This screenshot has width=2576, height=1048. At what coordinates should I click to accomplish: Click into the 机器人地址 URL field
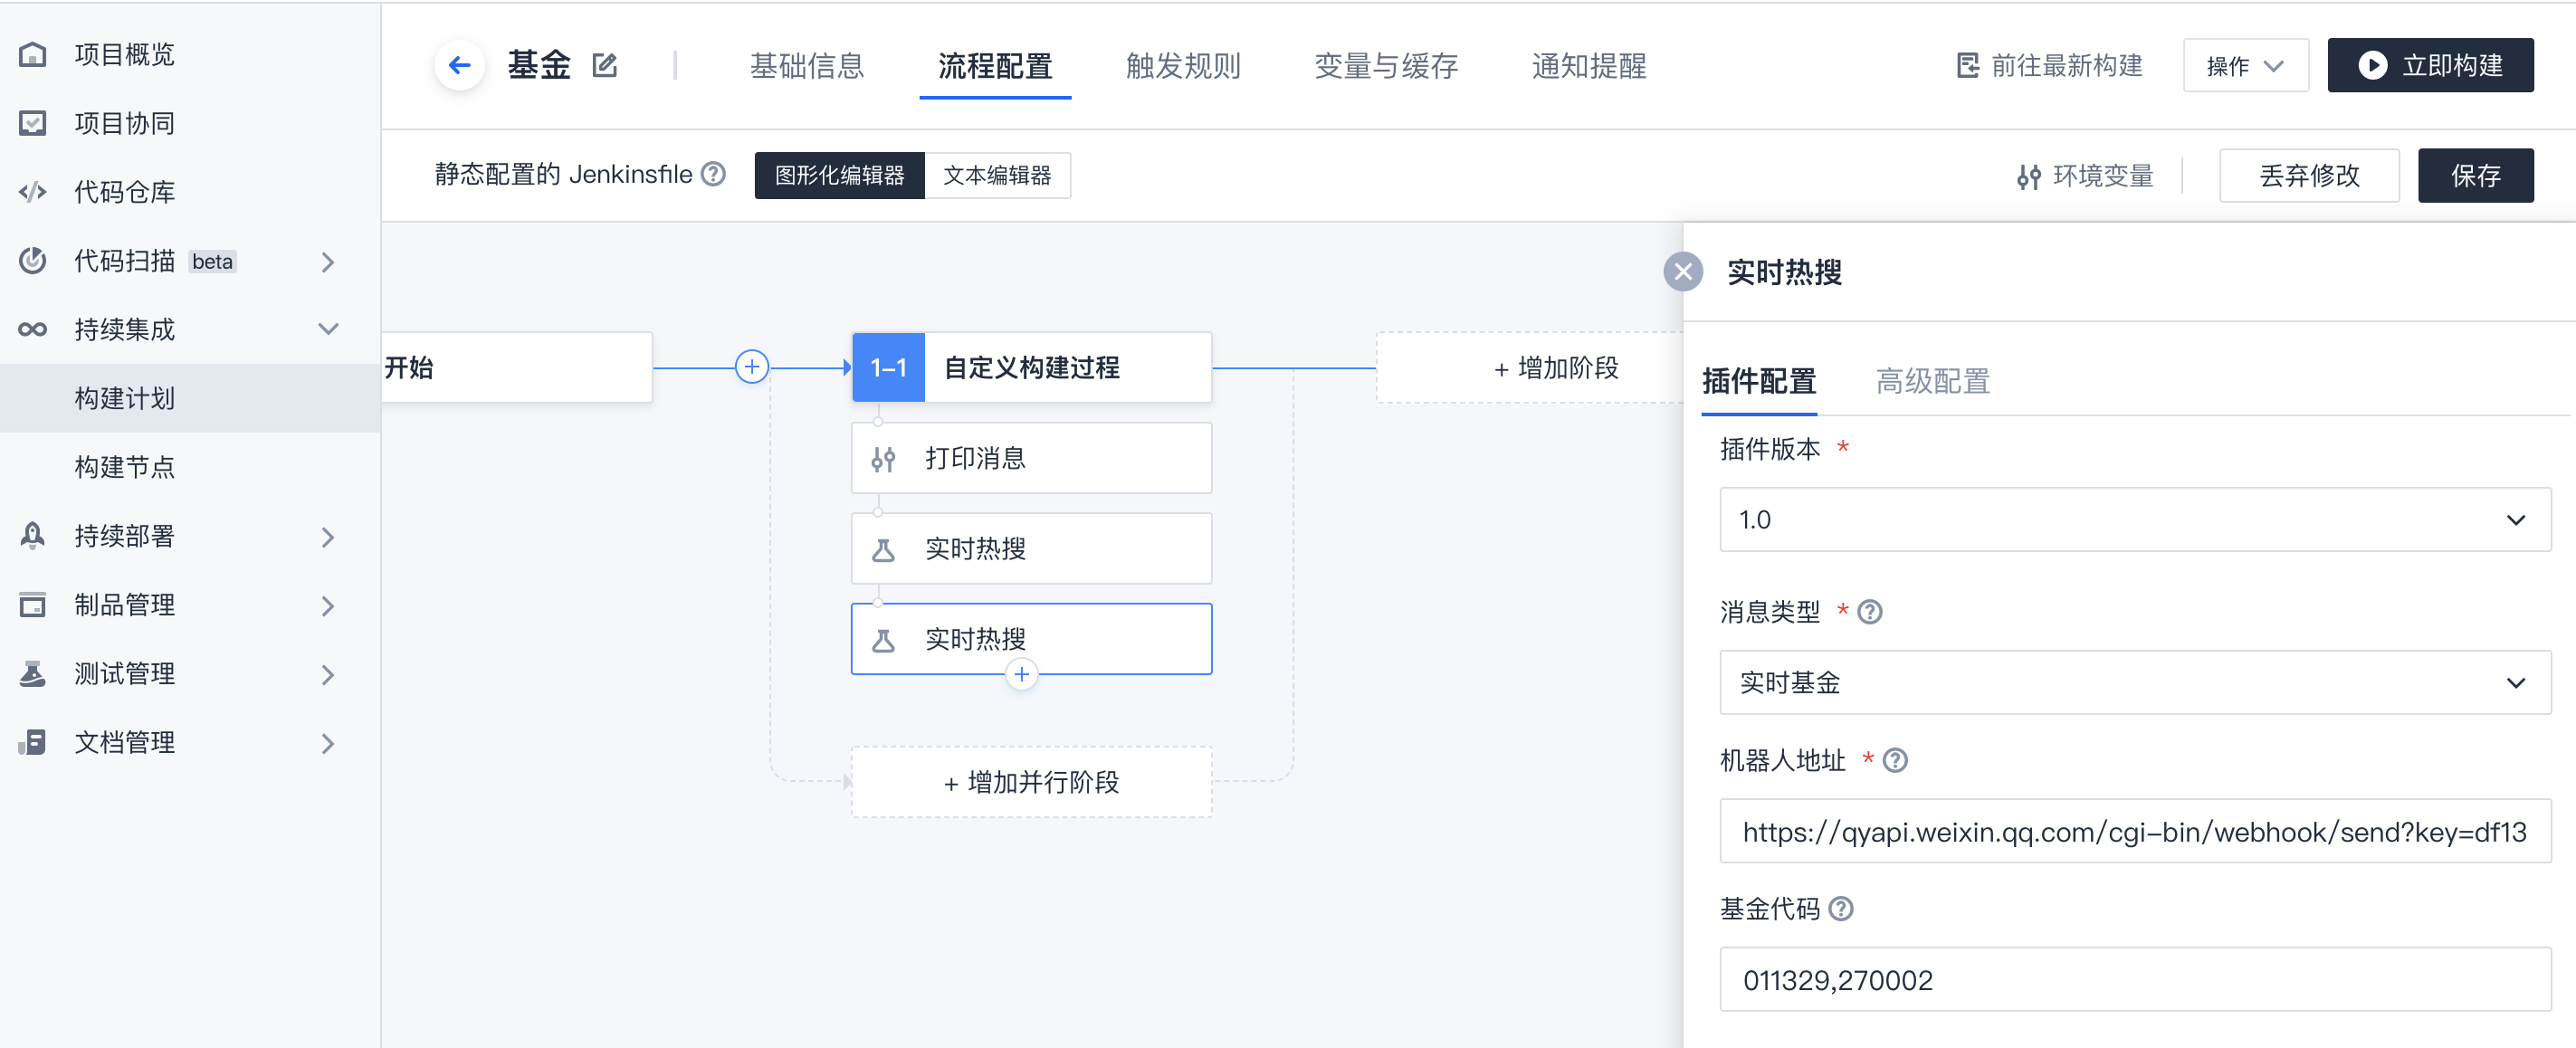click(2135, 831)
